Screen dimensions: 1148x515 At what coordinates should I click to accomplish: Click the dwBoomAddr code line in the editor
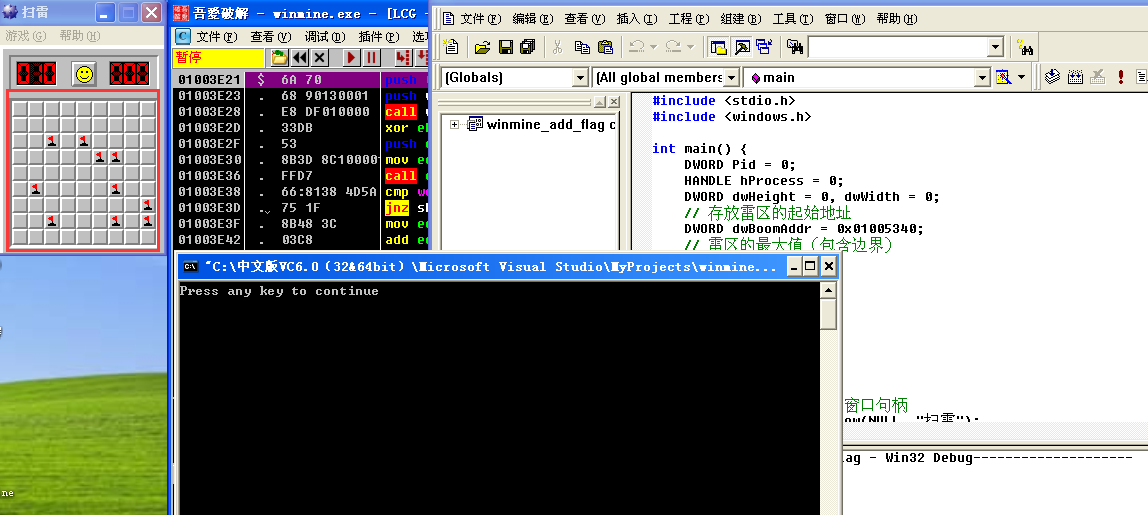[x=804, y=229]
